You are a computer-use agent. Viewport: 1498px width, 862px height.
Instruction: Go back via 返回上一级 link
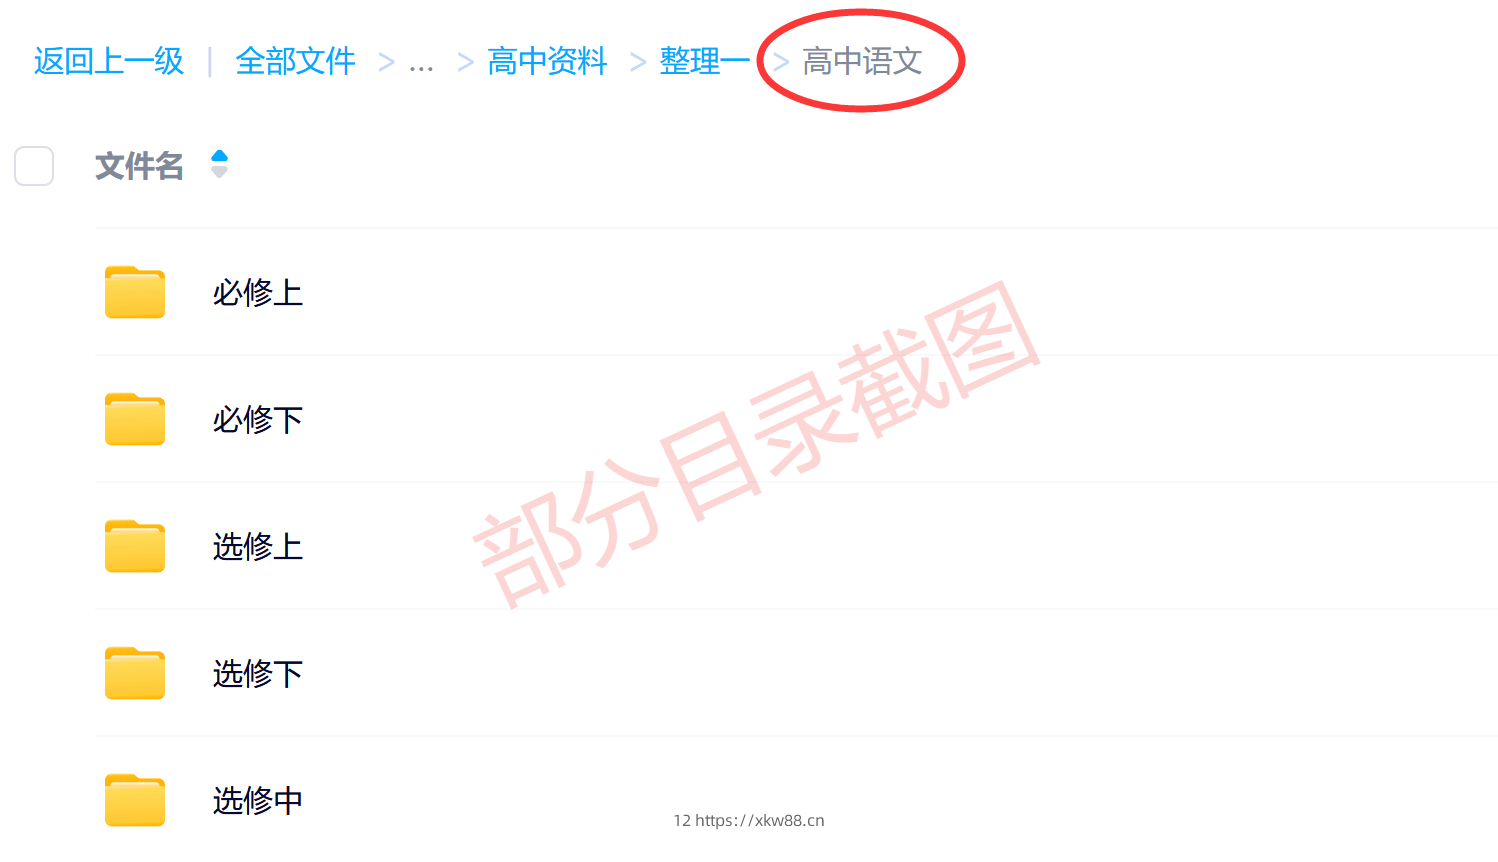tap(109, 61)
